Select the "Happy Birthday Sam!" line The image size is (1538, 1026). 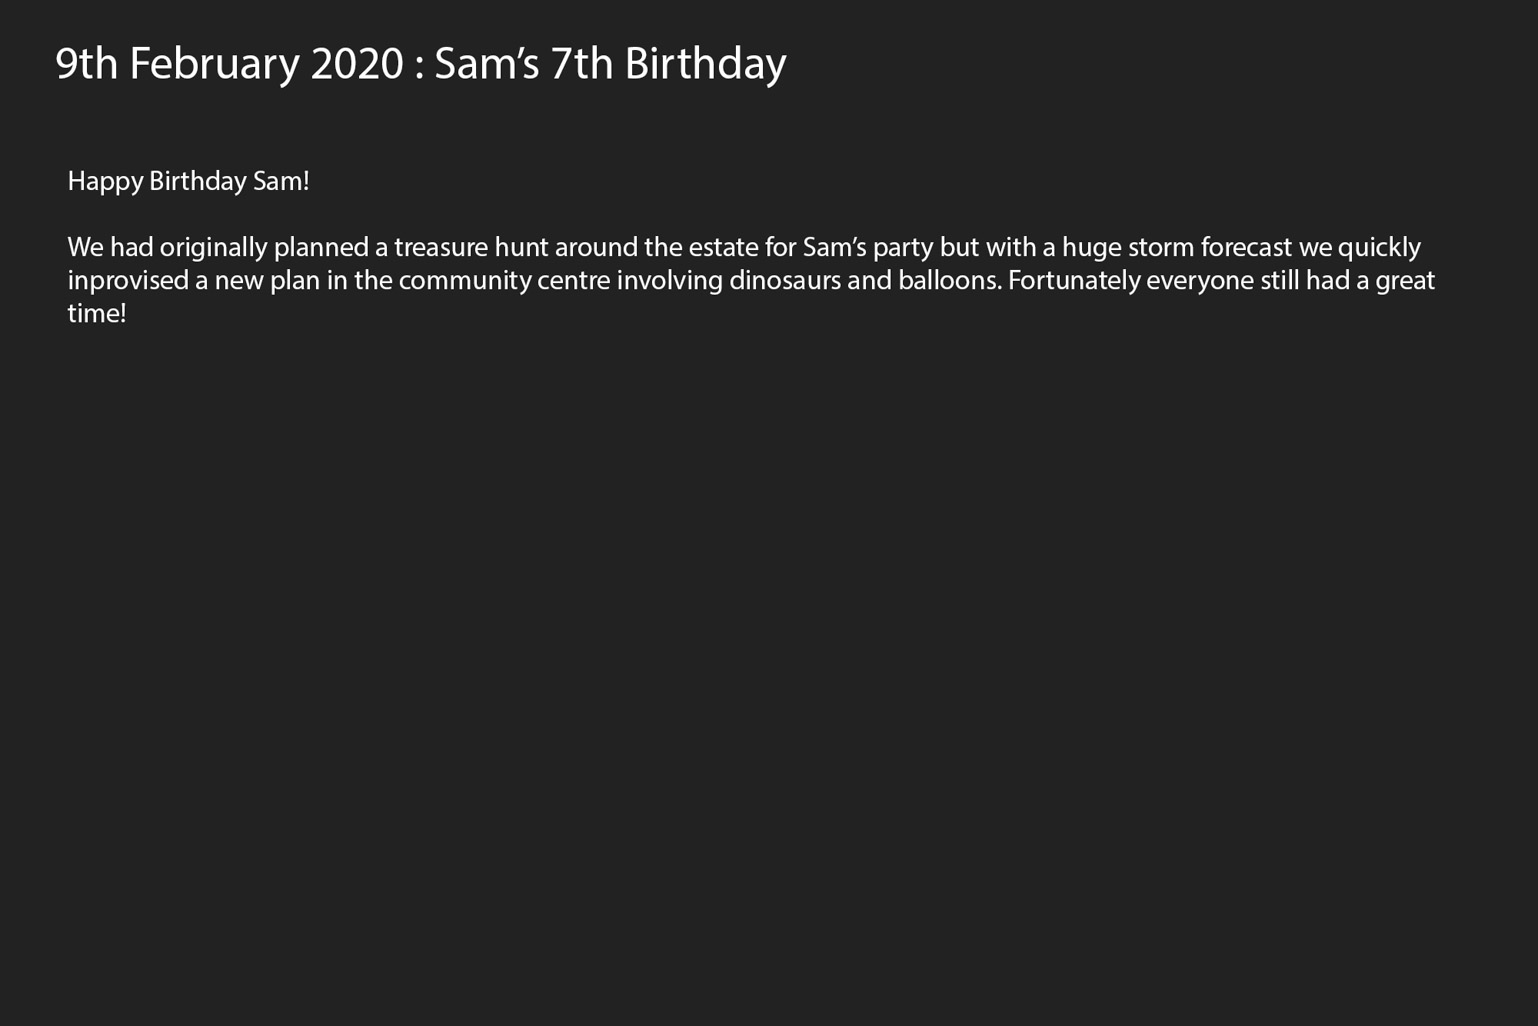189,181
